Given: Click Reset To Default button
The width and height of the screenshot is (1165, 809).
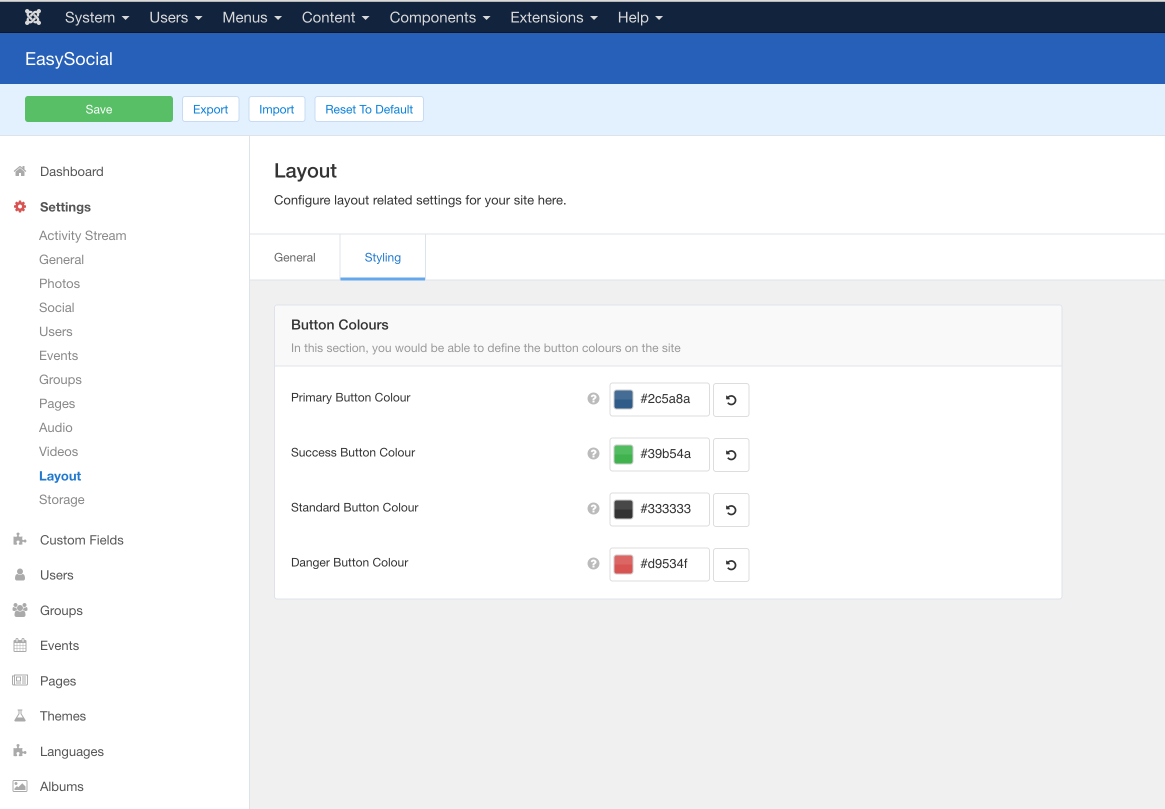Looking at the screenshot, I should pos(369,109).
